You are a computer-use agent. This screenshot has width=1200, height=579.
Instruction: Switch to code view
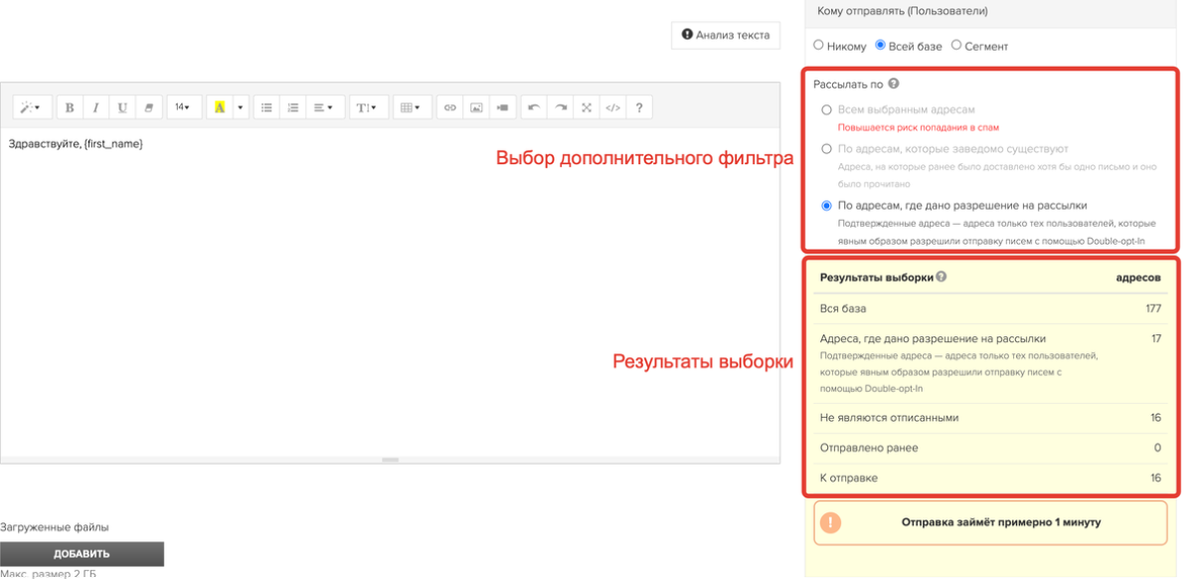[613, 108]
